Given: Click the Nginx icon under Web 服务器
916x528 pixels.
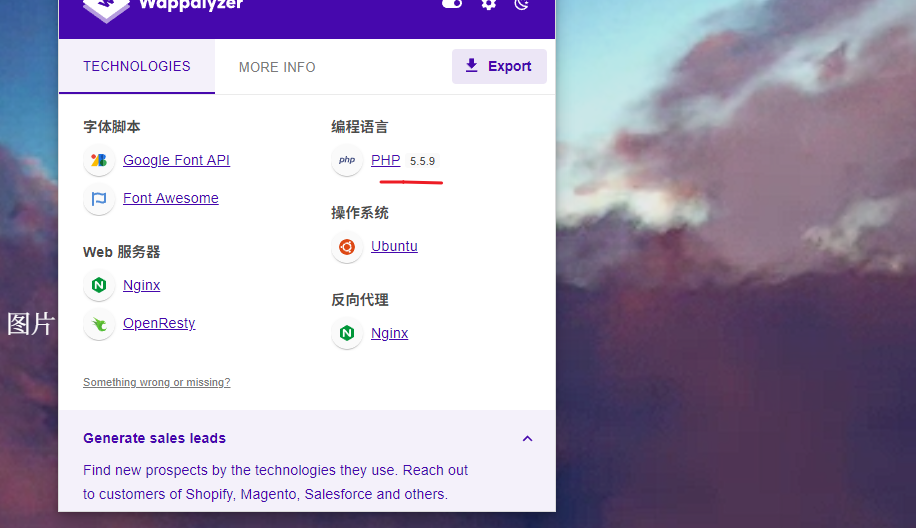Looking at the screenshot, I should pyautogui.click(x=99, y=285).
